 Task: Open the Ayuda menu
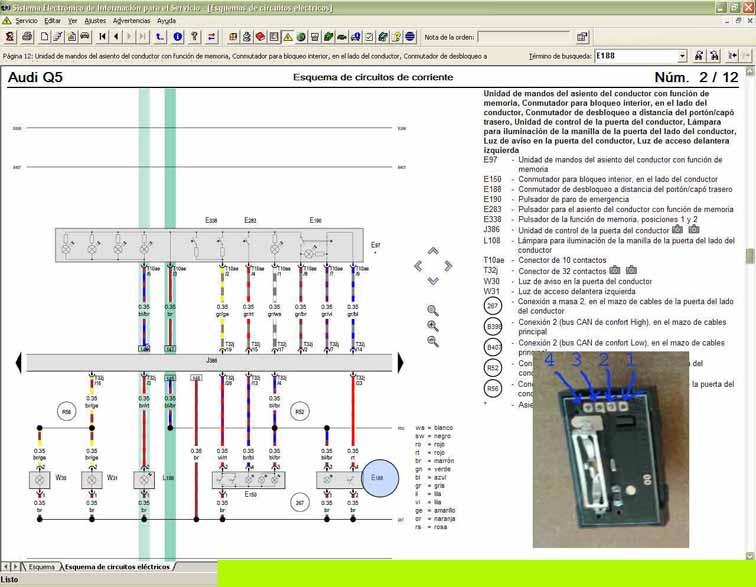pyautogui.click(x=166, y=21)
